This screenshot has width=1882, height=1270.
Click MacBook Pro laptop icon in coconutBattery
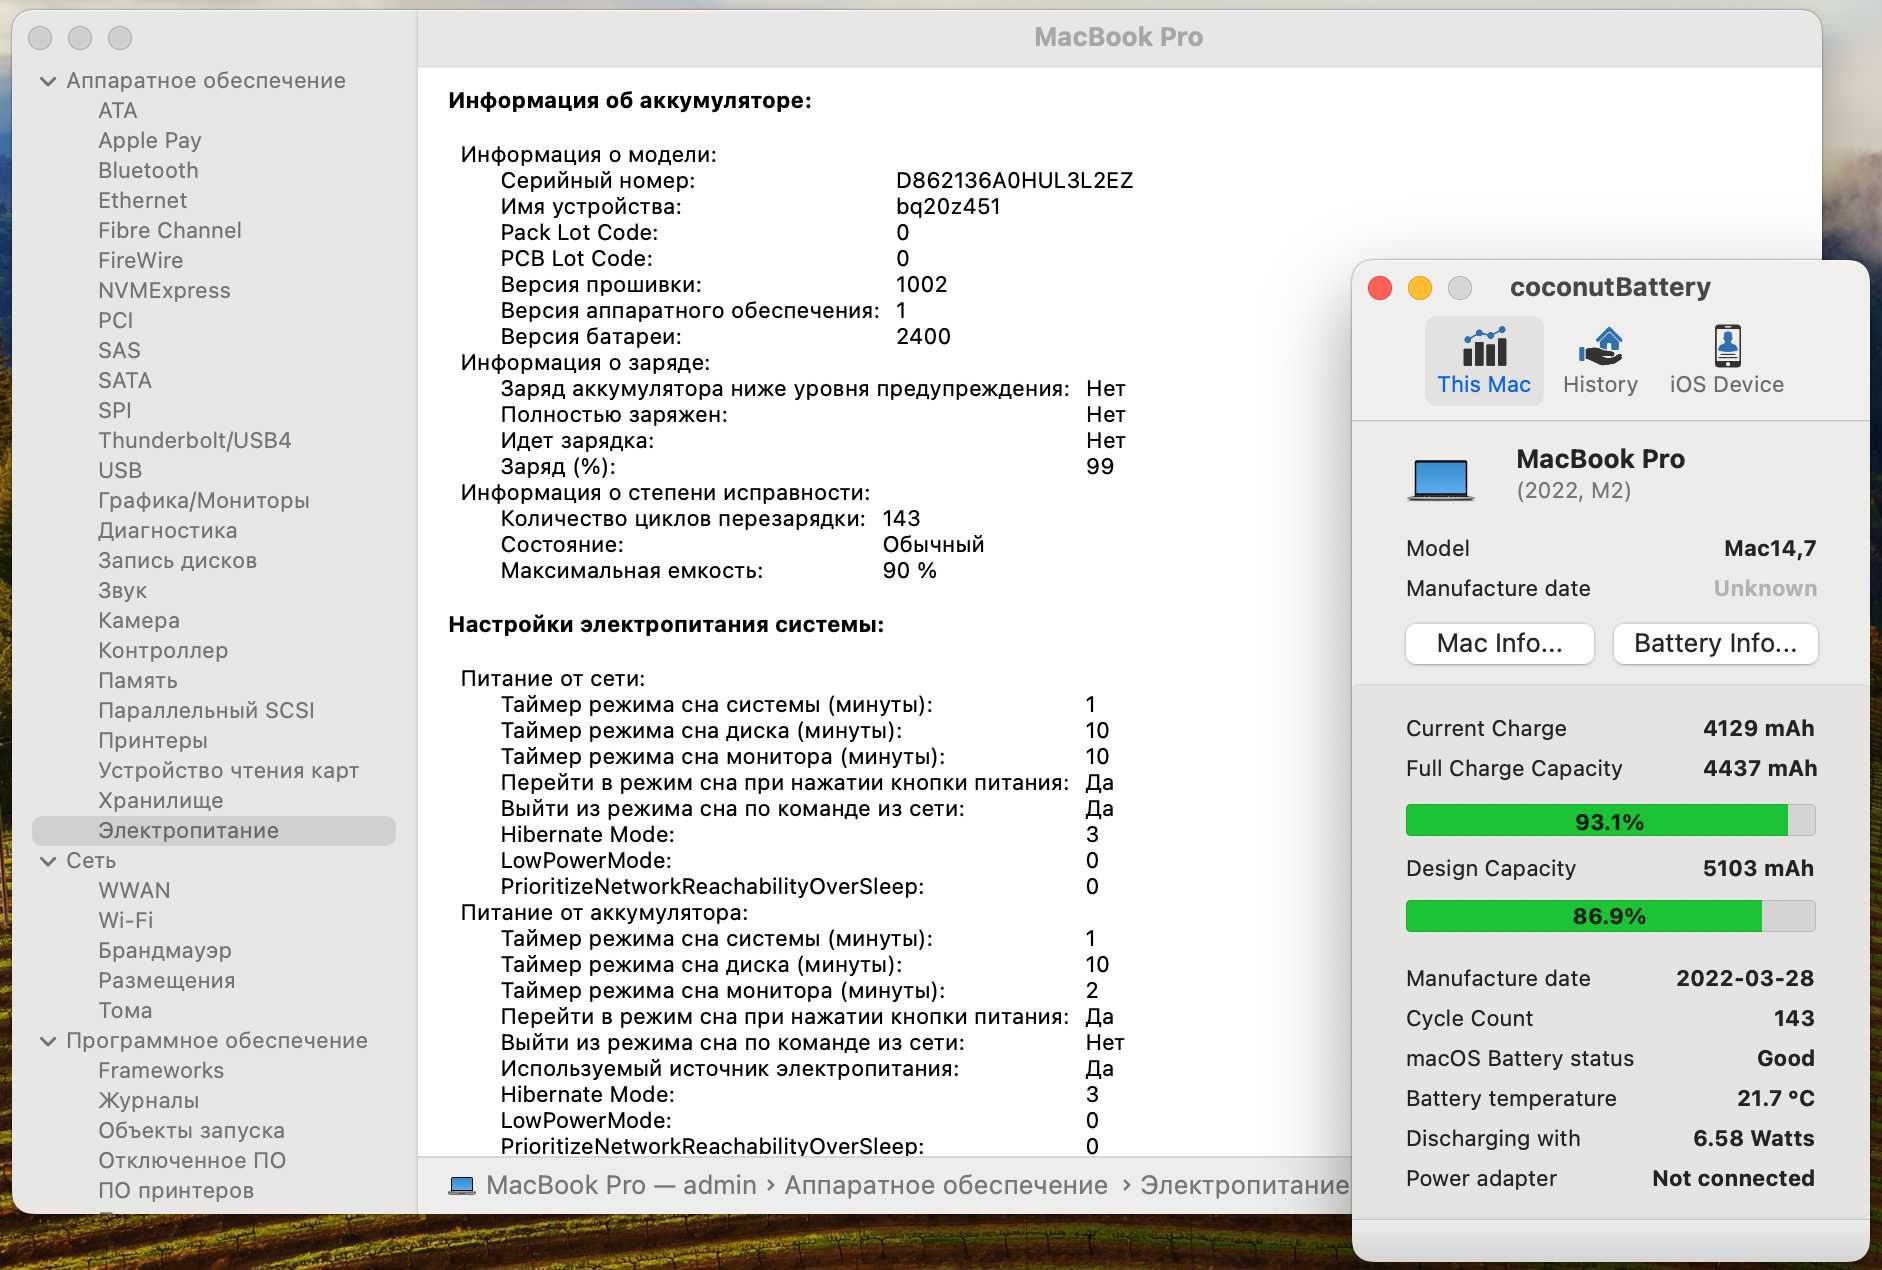[1440, 479]
